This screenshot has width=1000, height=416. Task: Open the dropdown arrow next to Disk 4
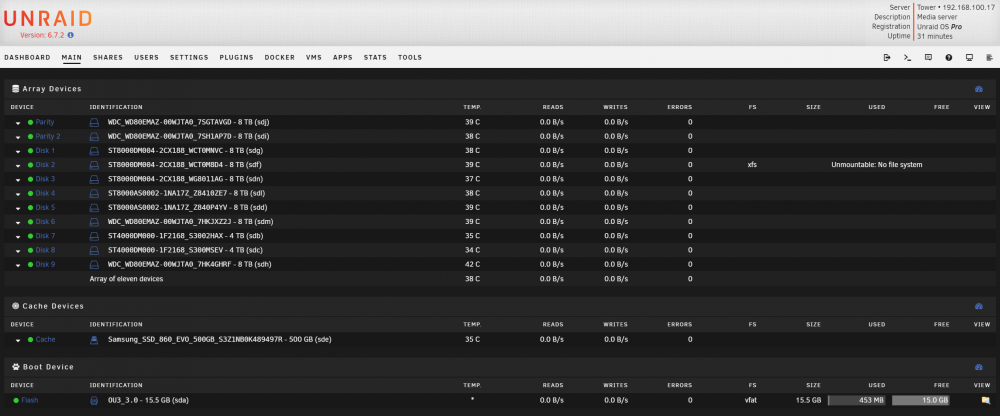coord(18,194)
